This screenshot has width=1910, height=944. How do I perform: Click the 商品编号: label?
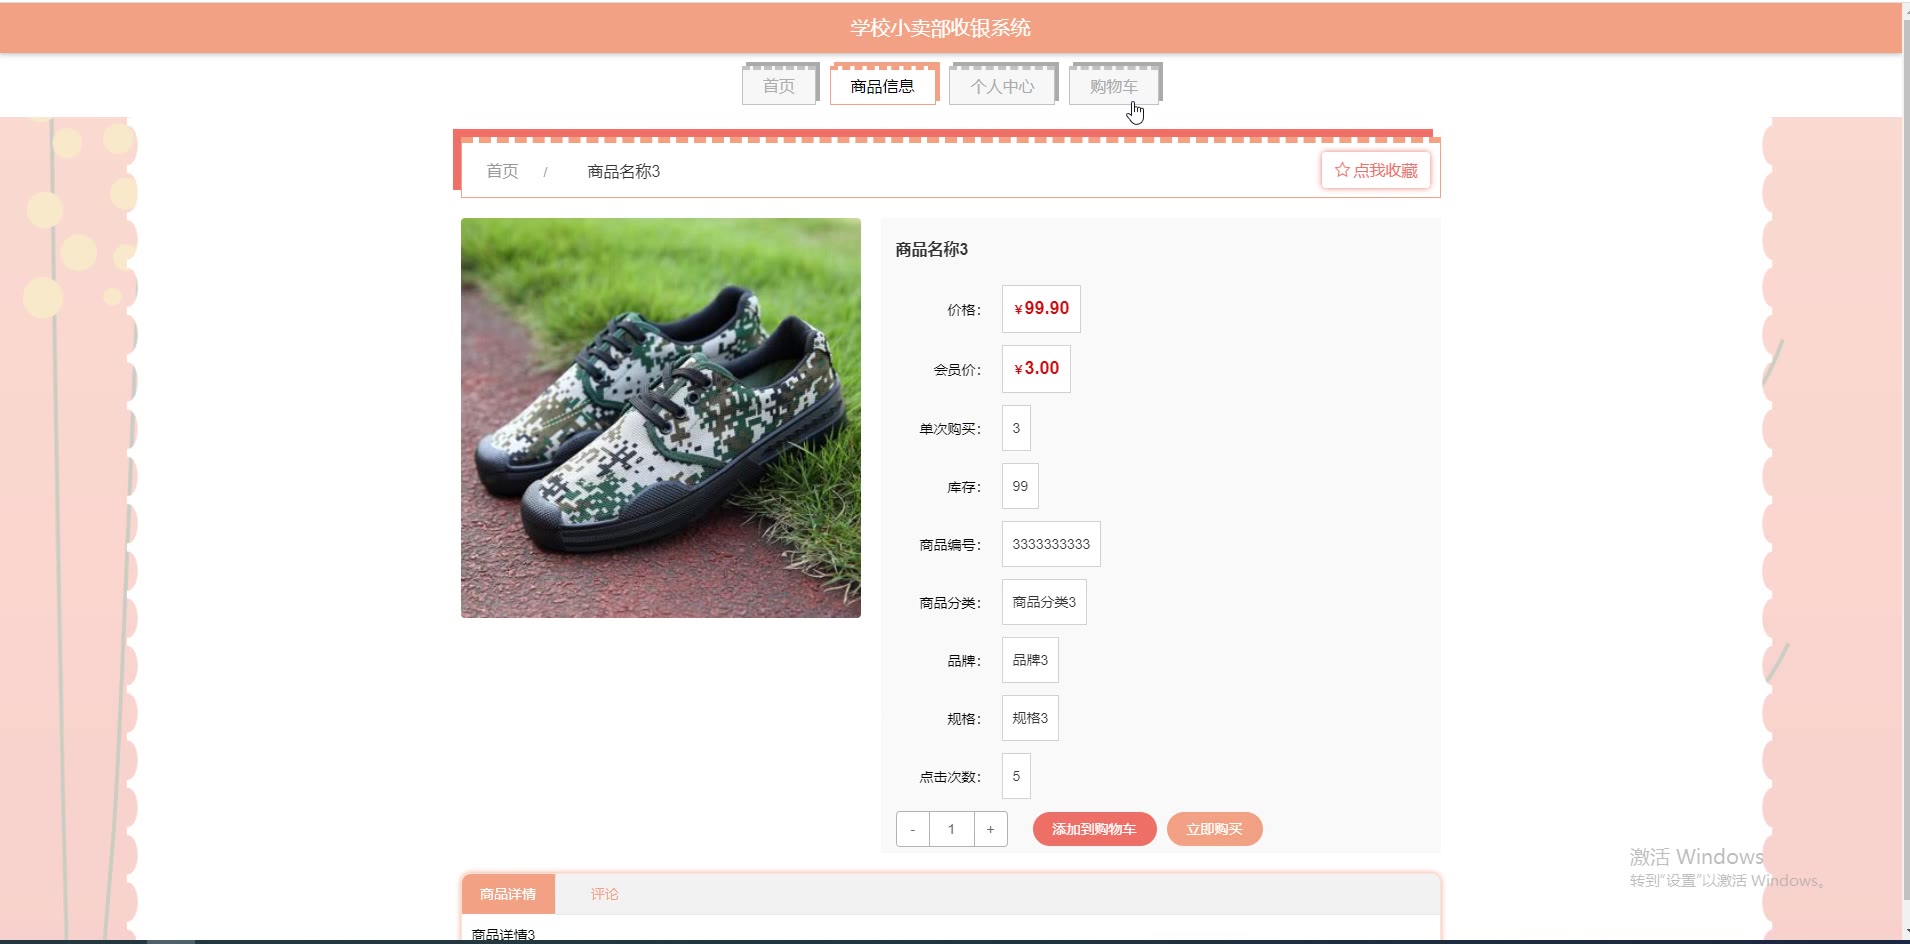950,545
